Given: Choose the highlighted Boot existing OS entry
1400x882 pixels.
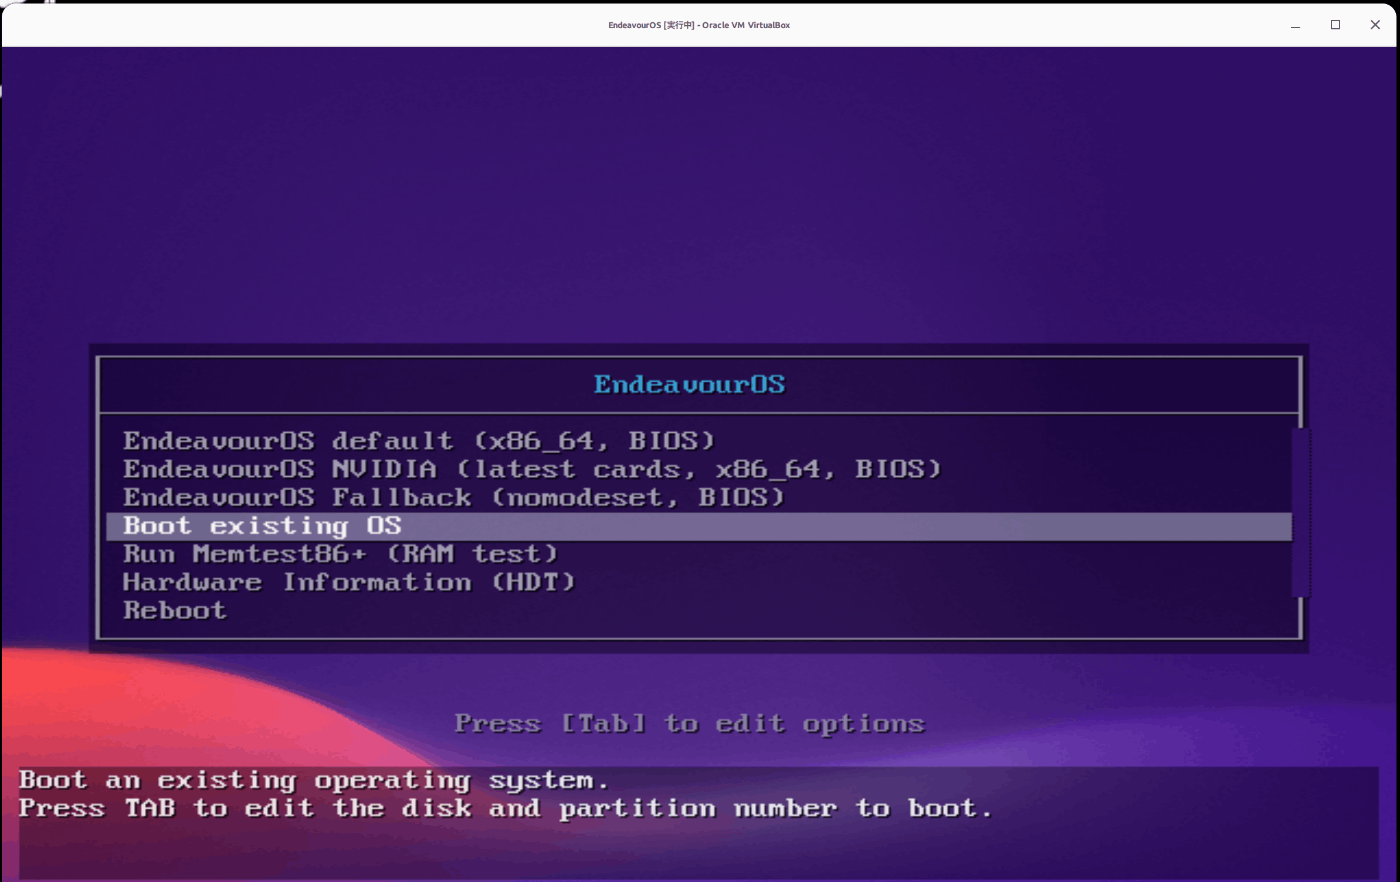Looking at the screenshot, I should pos(699,526).
